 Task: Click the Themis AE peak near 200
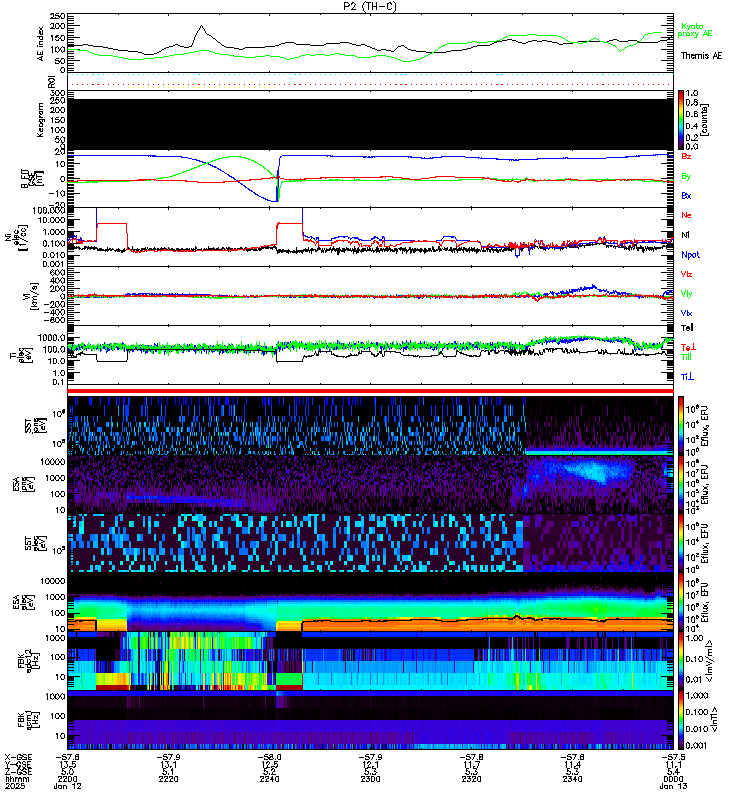point(202,26)
